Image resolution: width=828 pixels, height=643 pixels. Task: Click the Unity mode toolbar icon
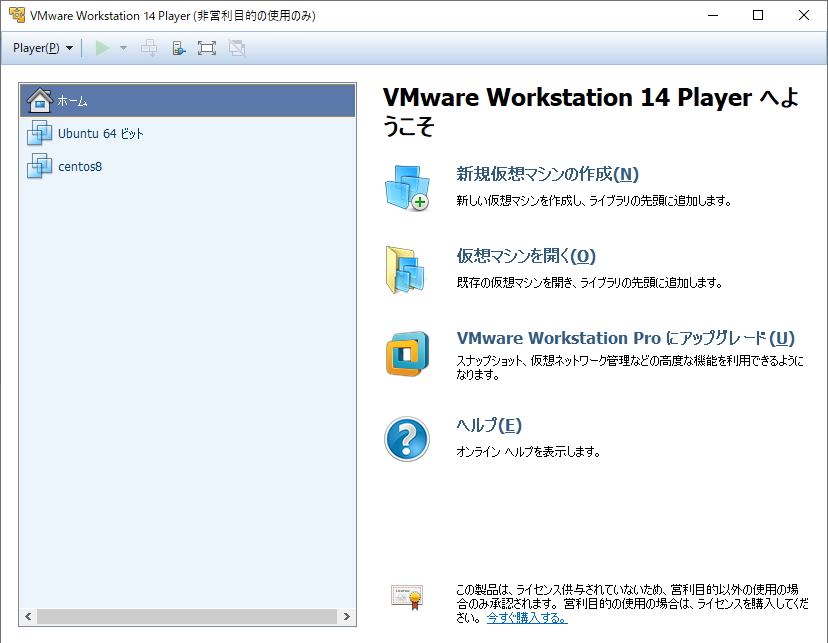coord(237,48)
